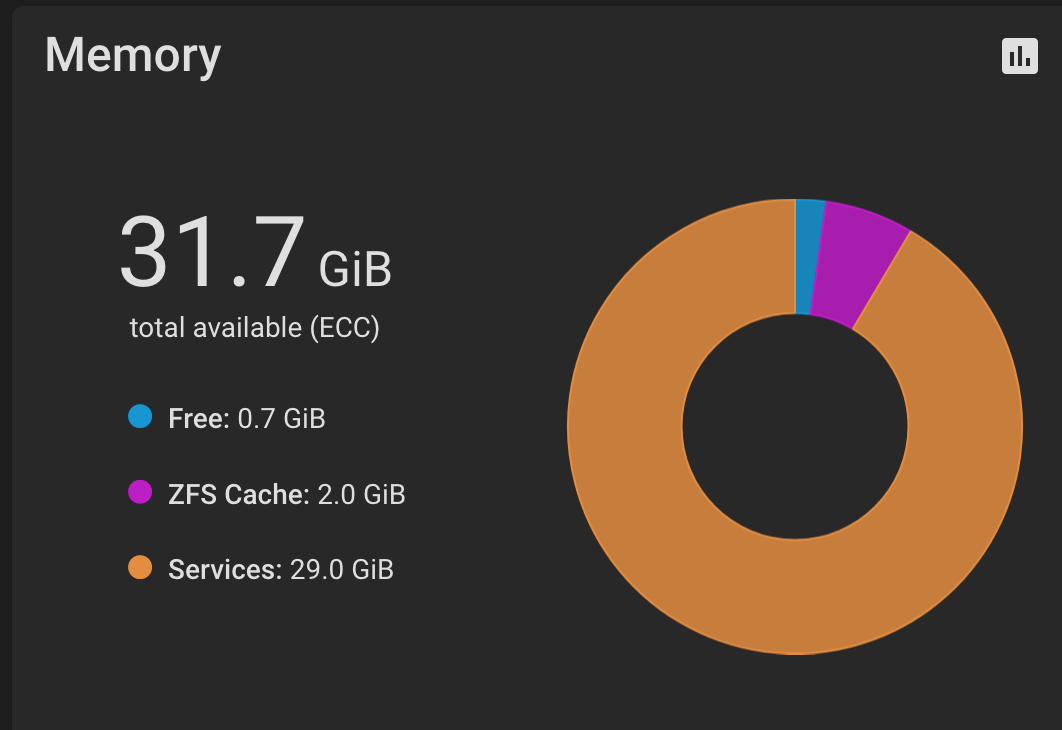Click the large 31.7 total number
Screen dimensions: 1062x730
pos(212,252)
